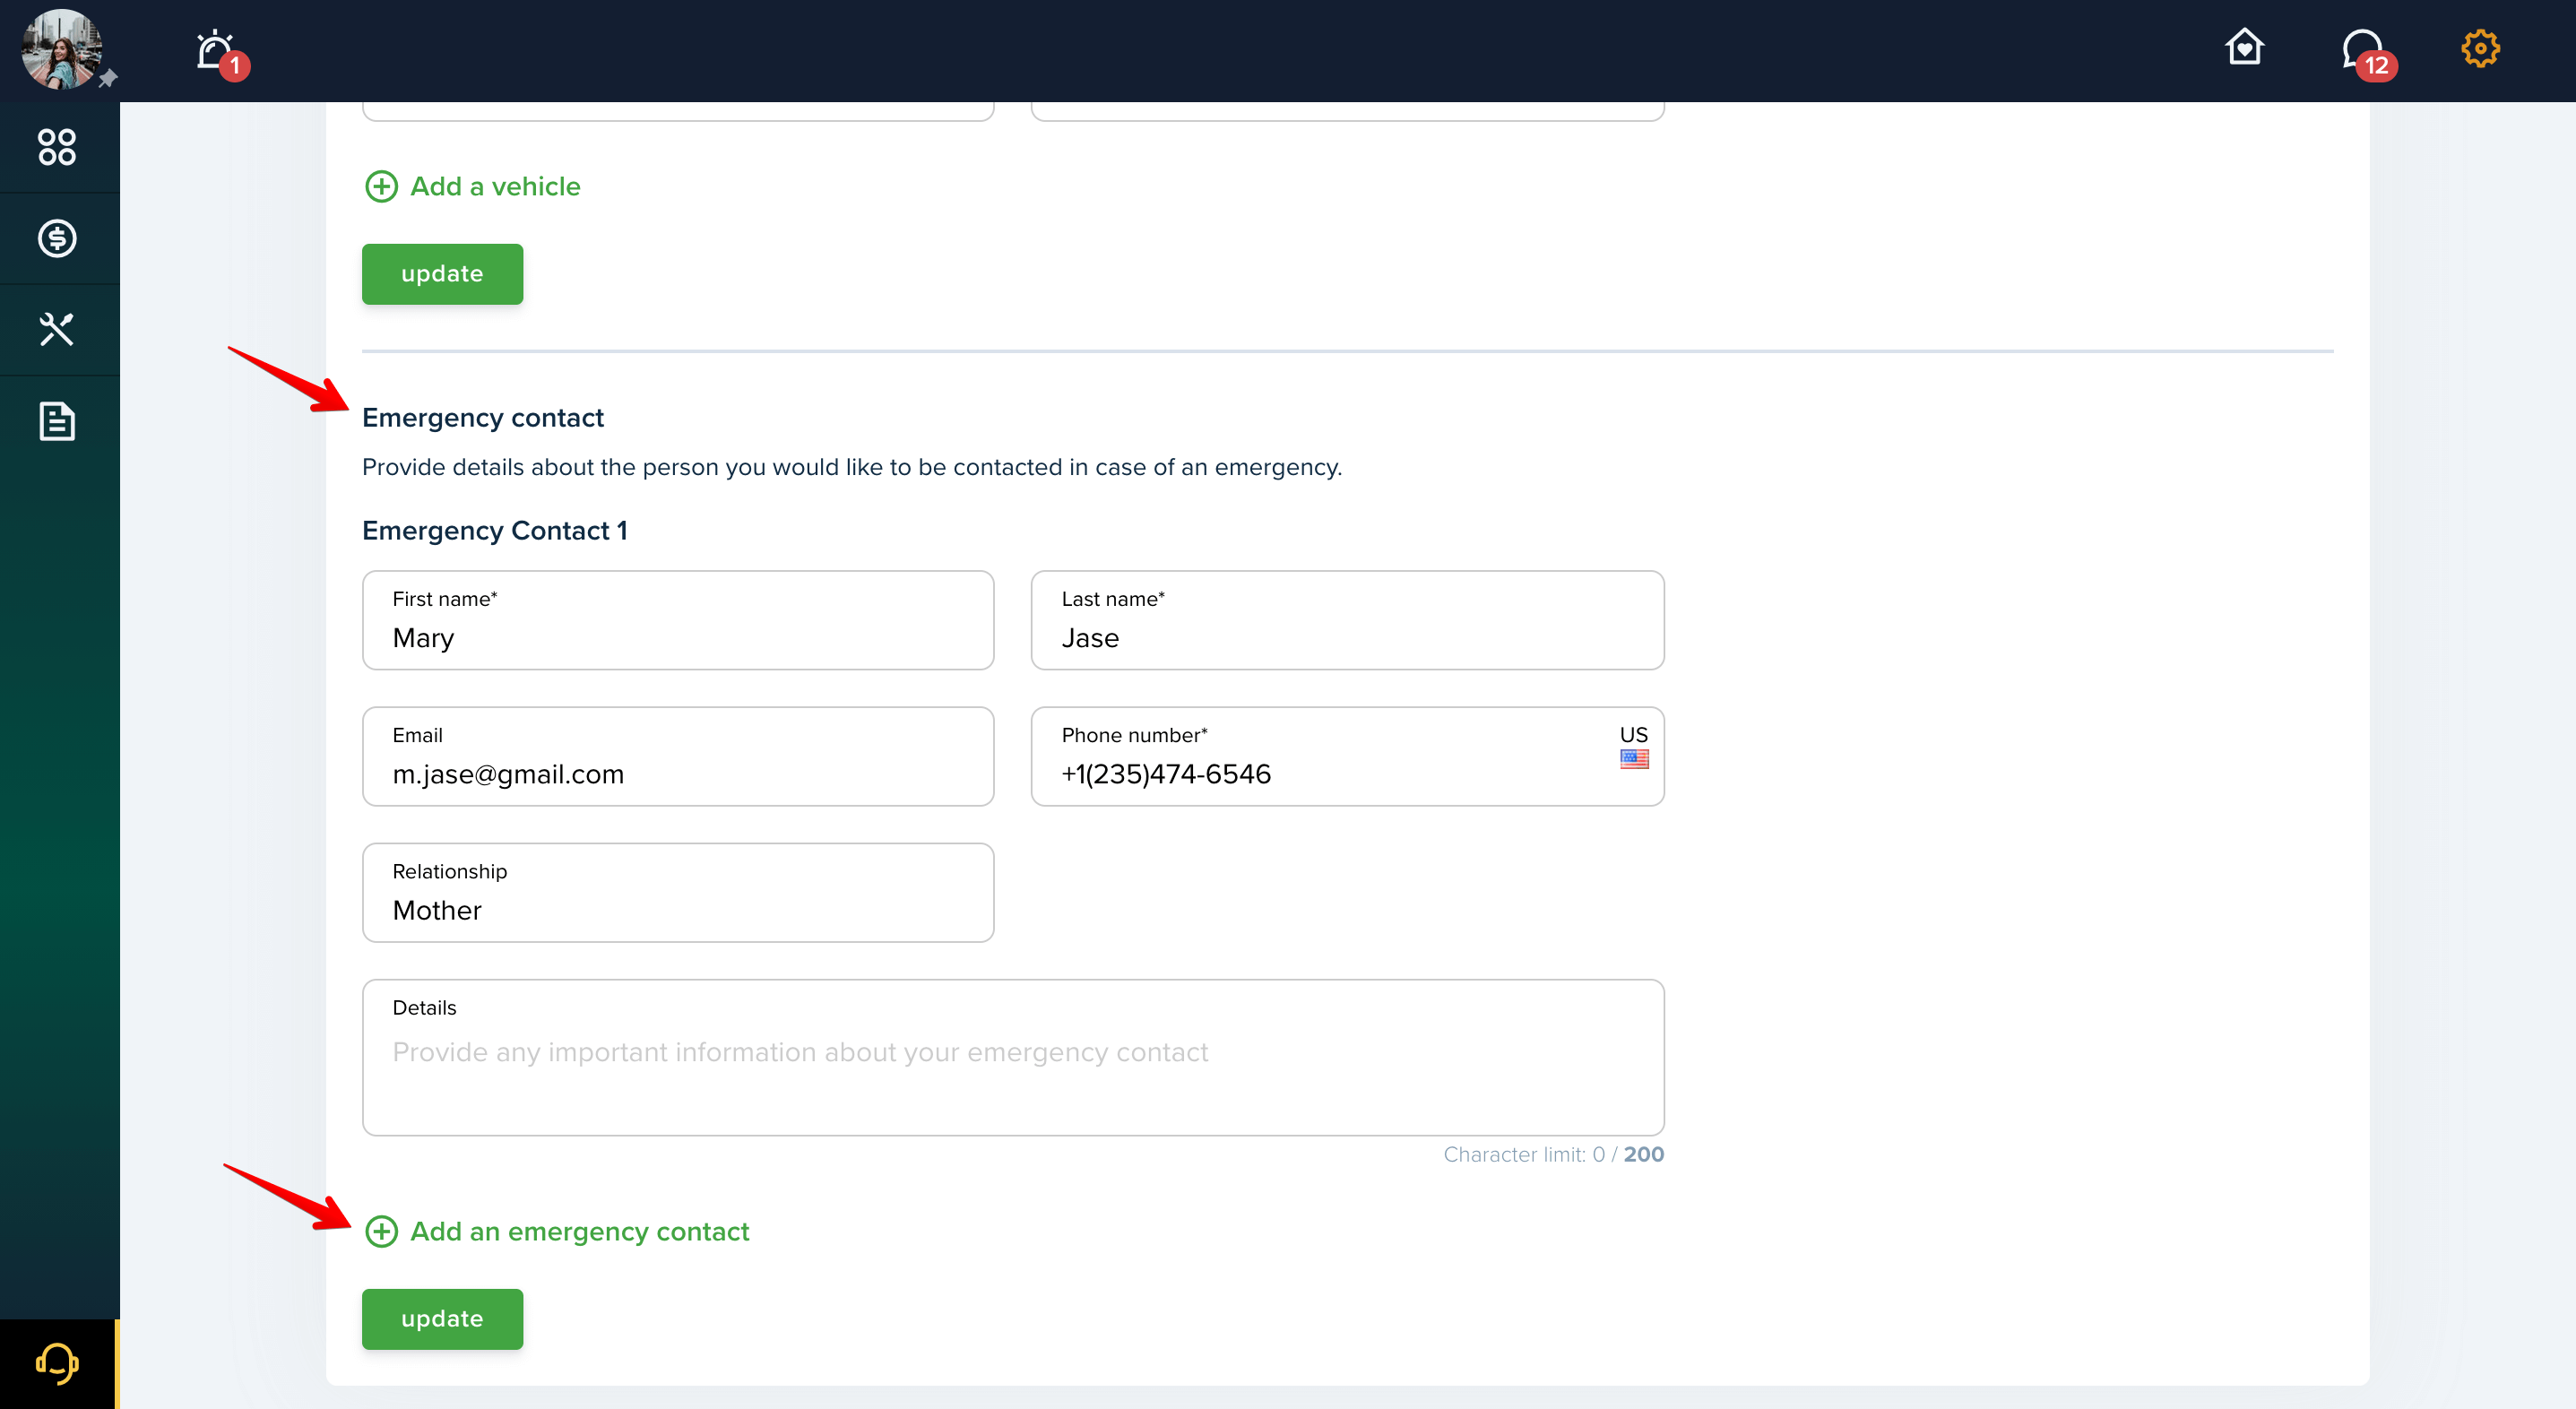Open the maintenance tools sidebar icon

point(57,329)
